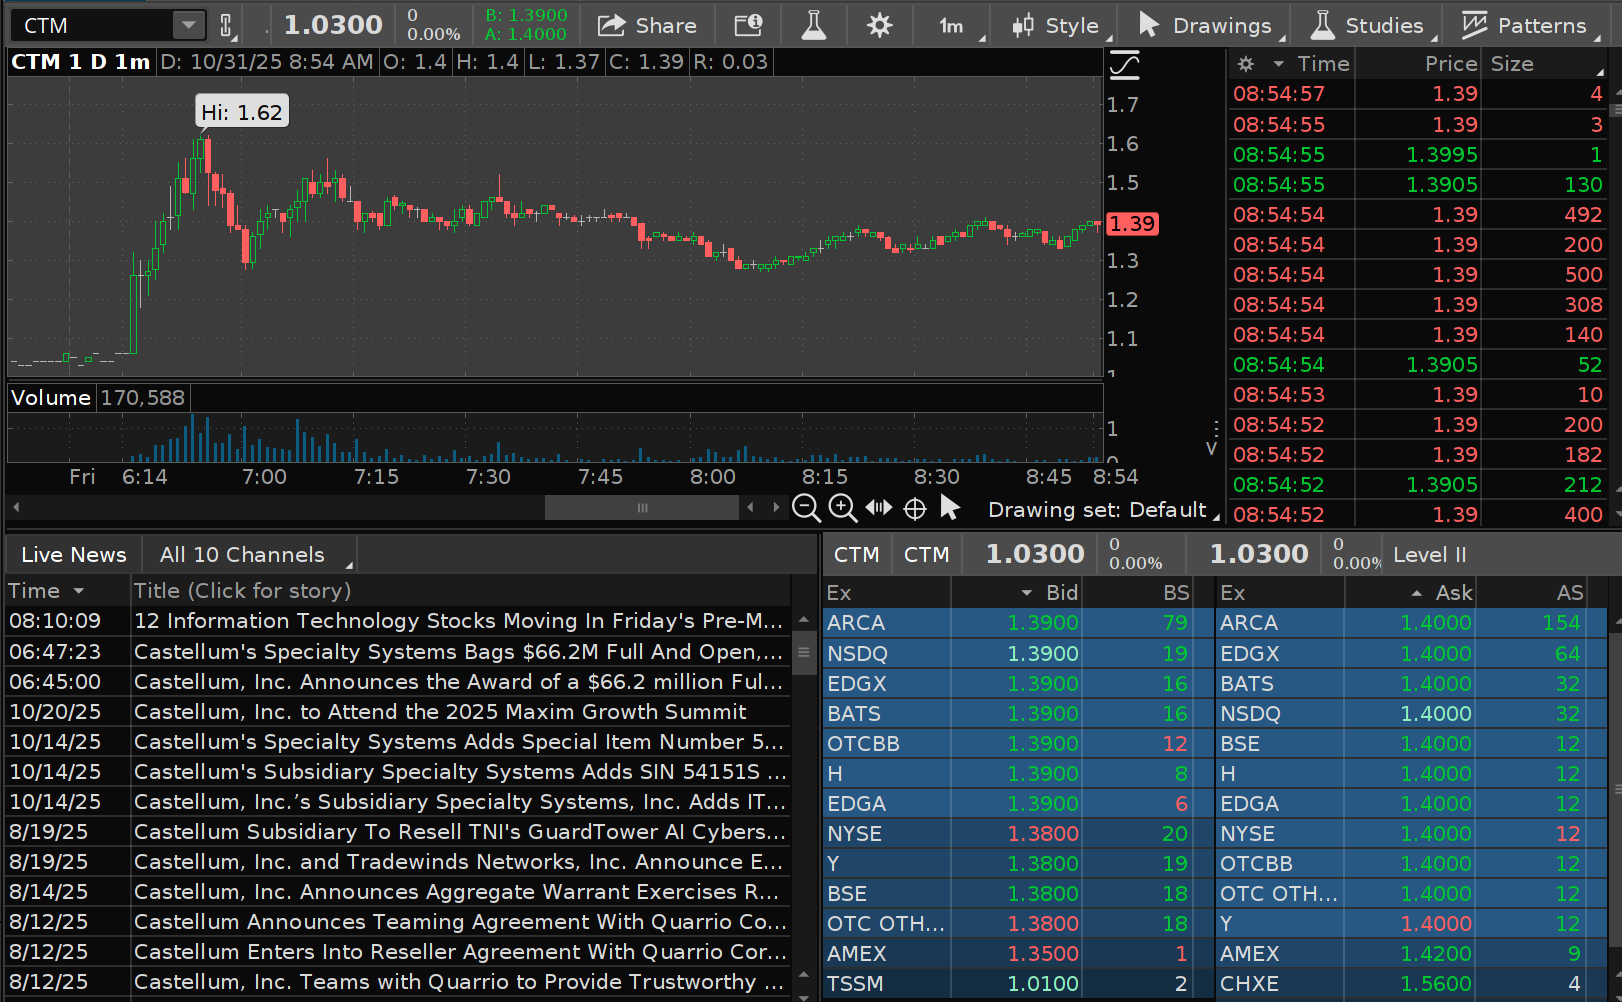Screen dimensions: 1622x1002
Task: Select the TSSM bid row at 1.0100
Action: 1008,984
